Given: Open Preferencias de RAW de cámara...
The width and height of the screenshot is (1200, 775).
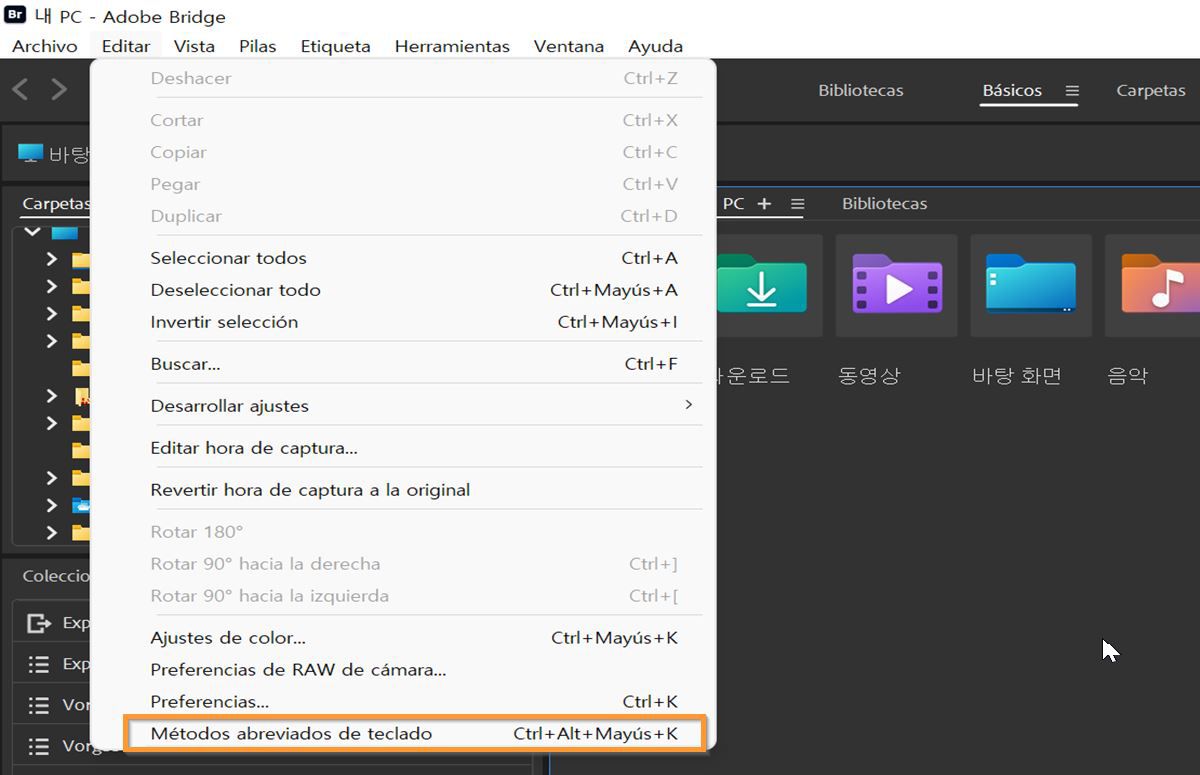Looking at the screenshot, I should 403,670.
